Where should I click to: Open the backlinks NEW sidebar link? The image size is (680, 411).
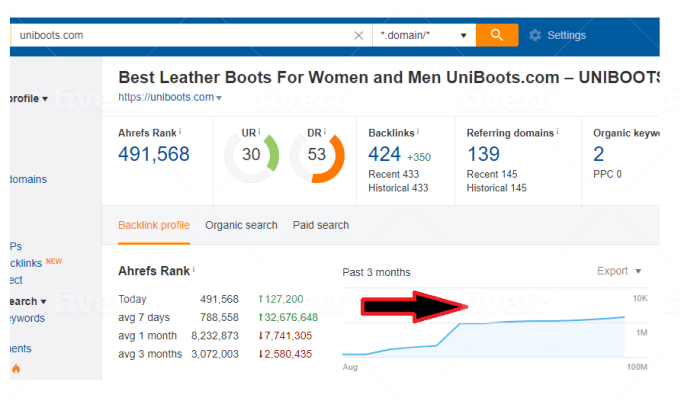click(36, 263)
